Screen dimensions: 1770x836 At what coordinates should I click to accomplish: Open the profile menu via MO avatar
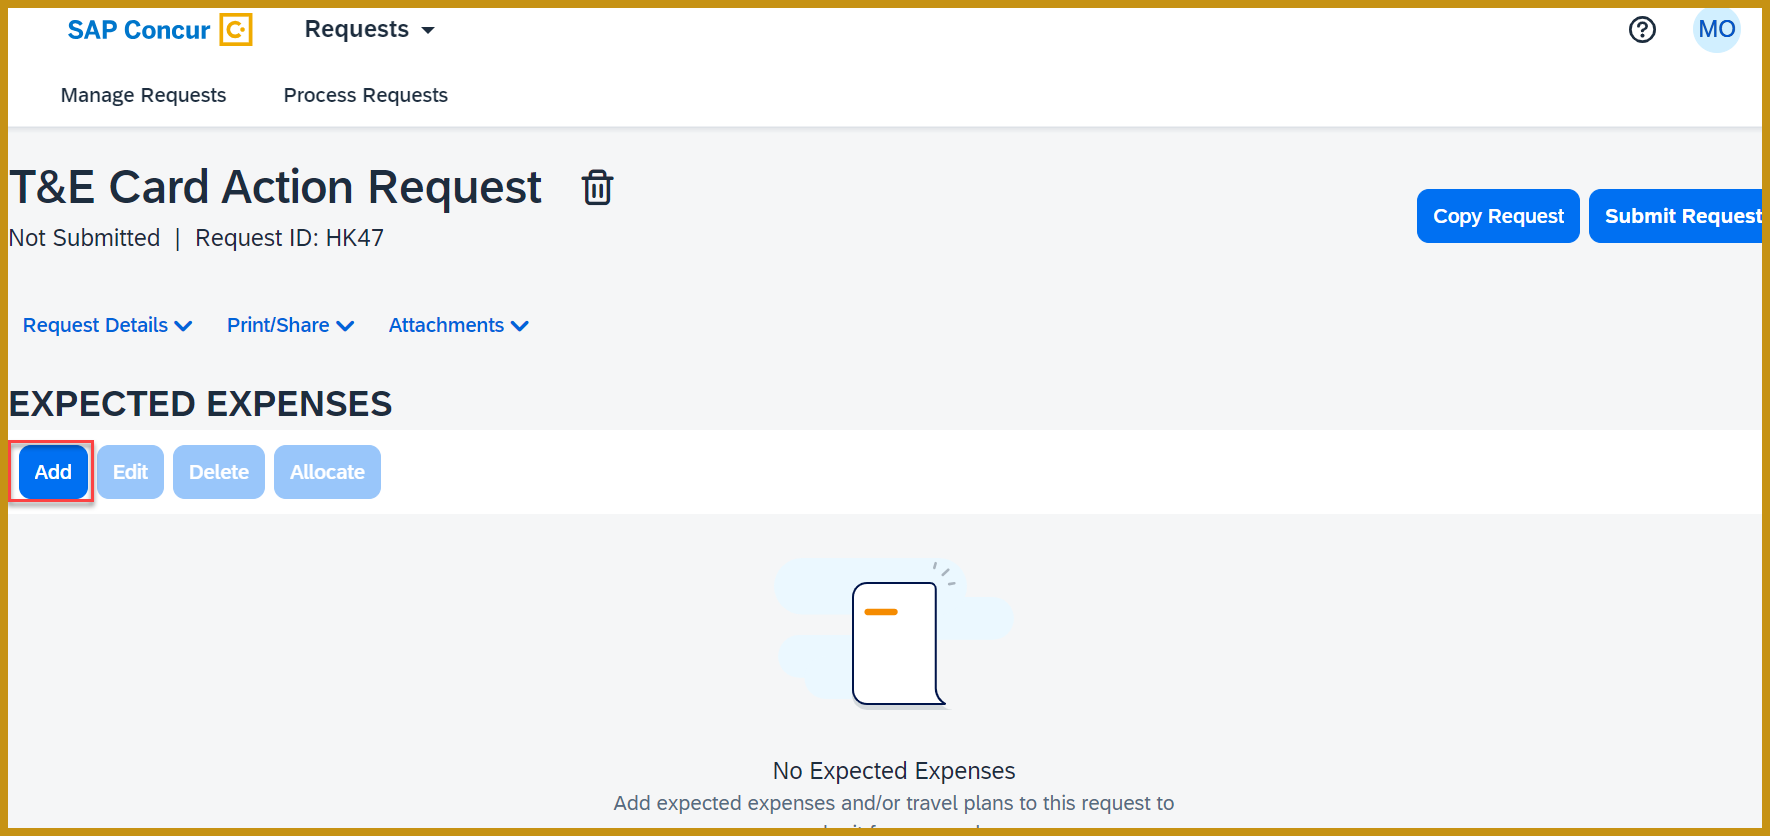[1716, 30]
